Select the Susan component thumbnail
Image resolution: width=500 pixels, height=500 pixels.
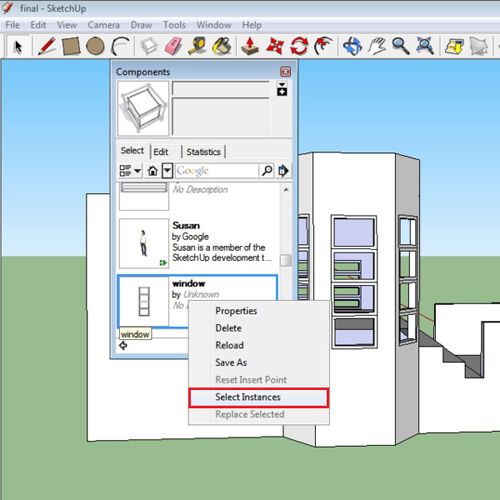tap(144, 243)
